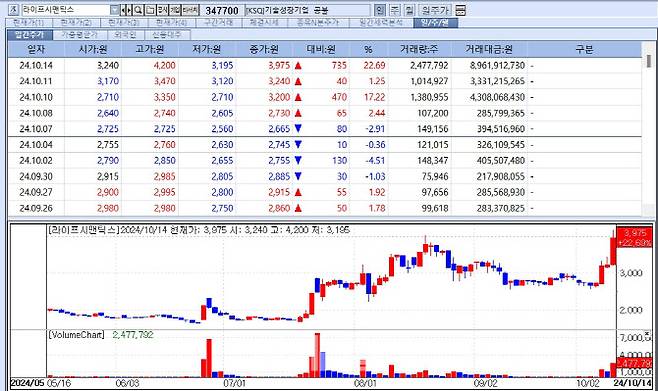Click the 원주가 button
The height and width of the screenshot is (391, 658).
(435, 10)
